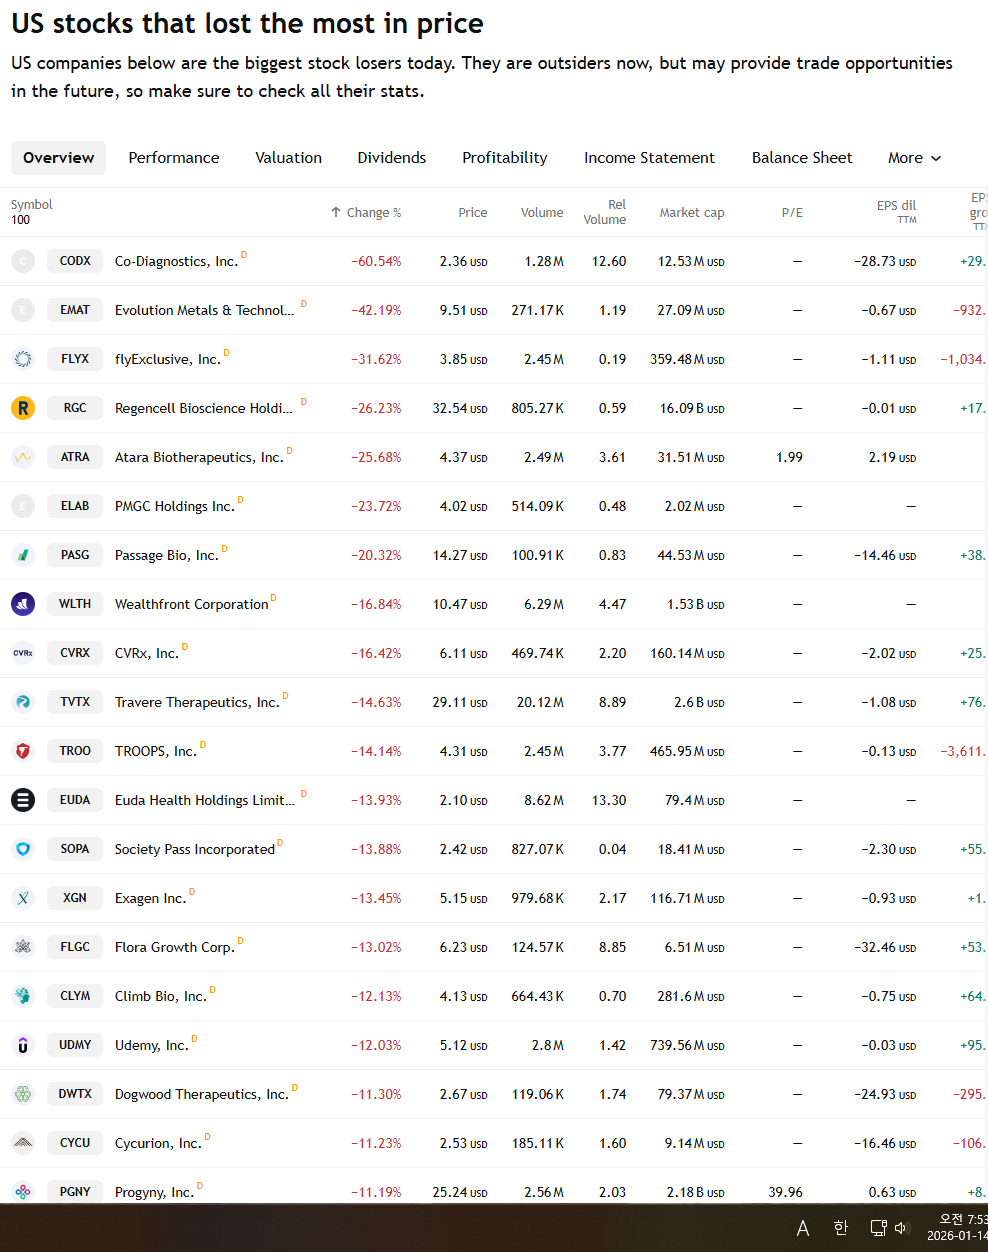The image size is (988, 1252).
Task: Click the Wealthfront WLTH logo icon
Action: pos(23,604)
